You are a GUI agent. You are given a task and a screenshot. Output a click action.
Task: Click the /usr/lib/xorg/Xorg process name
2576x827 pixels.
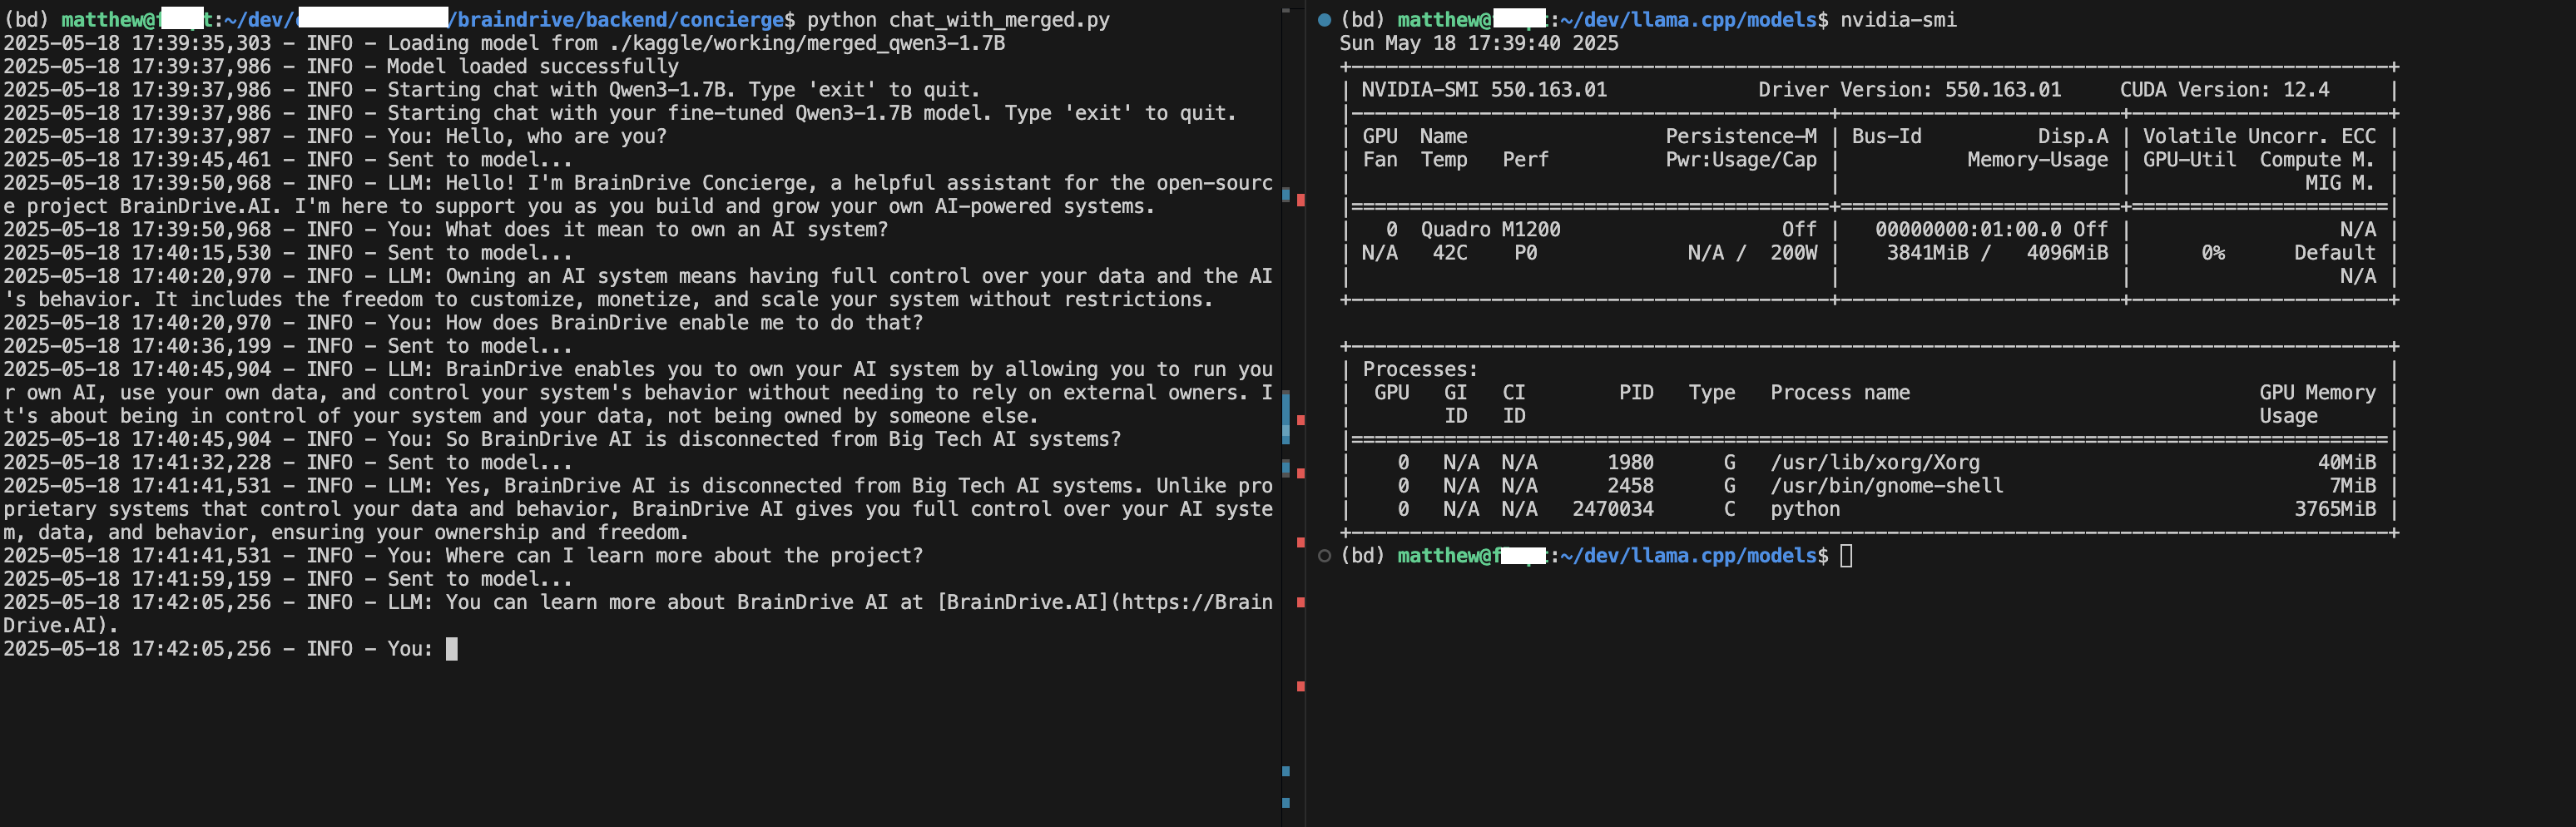point(1874,463)
